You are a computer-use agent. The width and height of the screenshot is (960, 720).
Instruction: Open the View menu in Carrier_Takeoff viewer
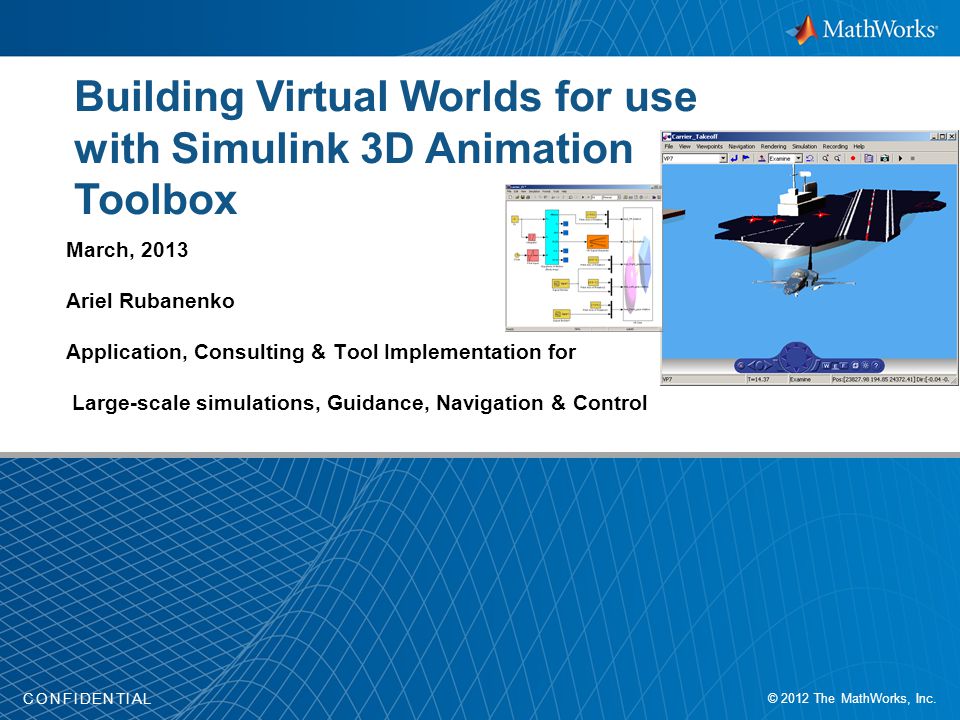684,146
